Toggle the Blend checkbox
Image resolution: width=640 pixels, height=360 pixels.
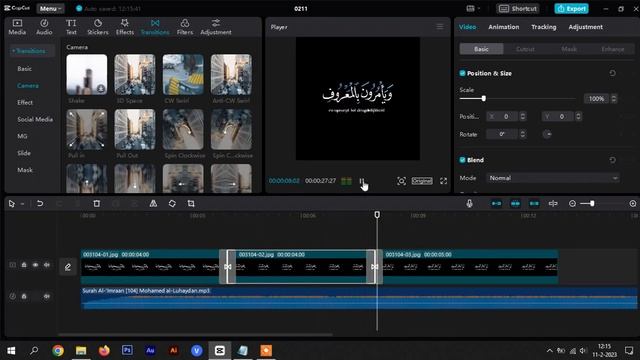pyautogui.click(x=462, y=160)
